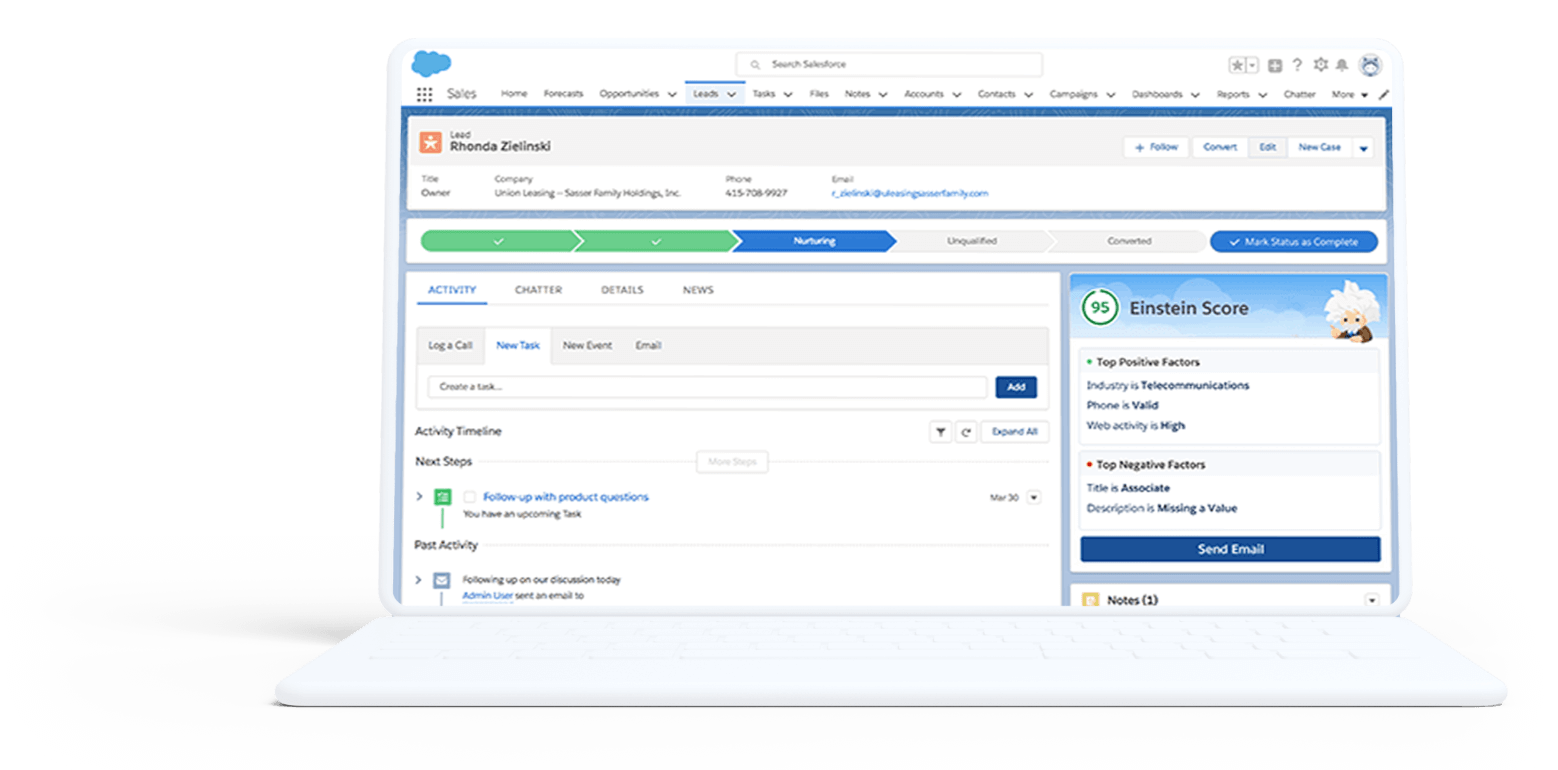
Task: Open the Notes (1) panel dropdown
Action: coord(1371,600)
